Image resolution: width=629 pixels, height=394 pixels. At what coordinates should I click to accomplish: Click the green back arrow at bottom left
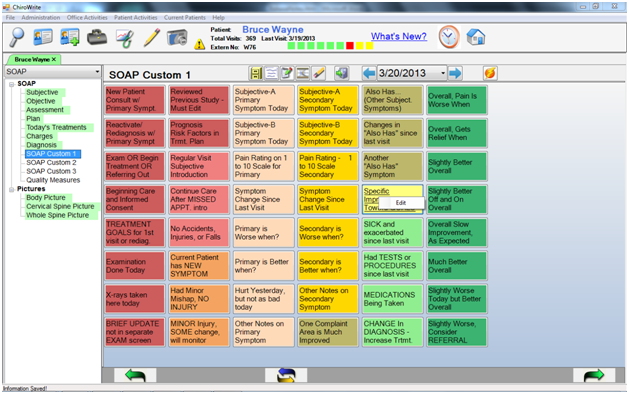(135, 375)
